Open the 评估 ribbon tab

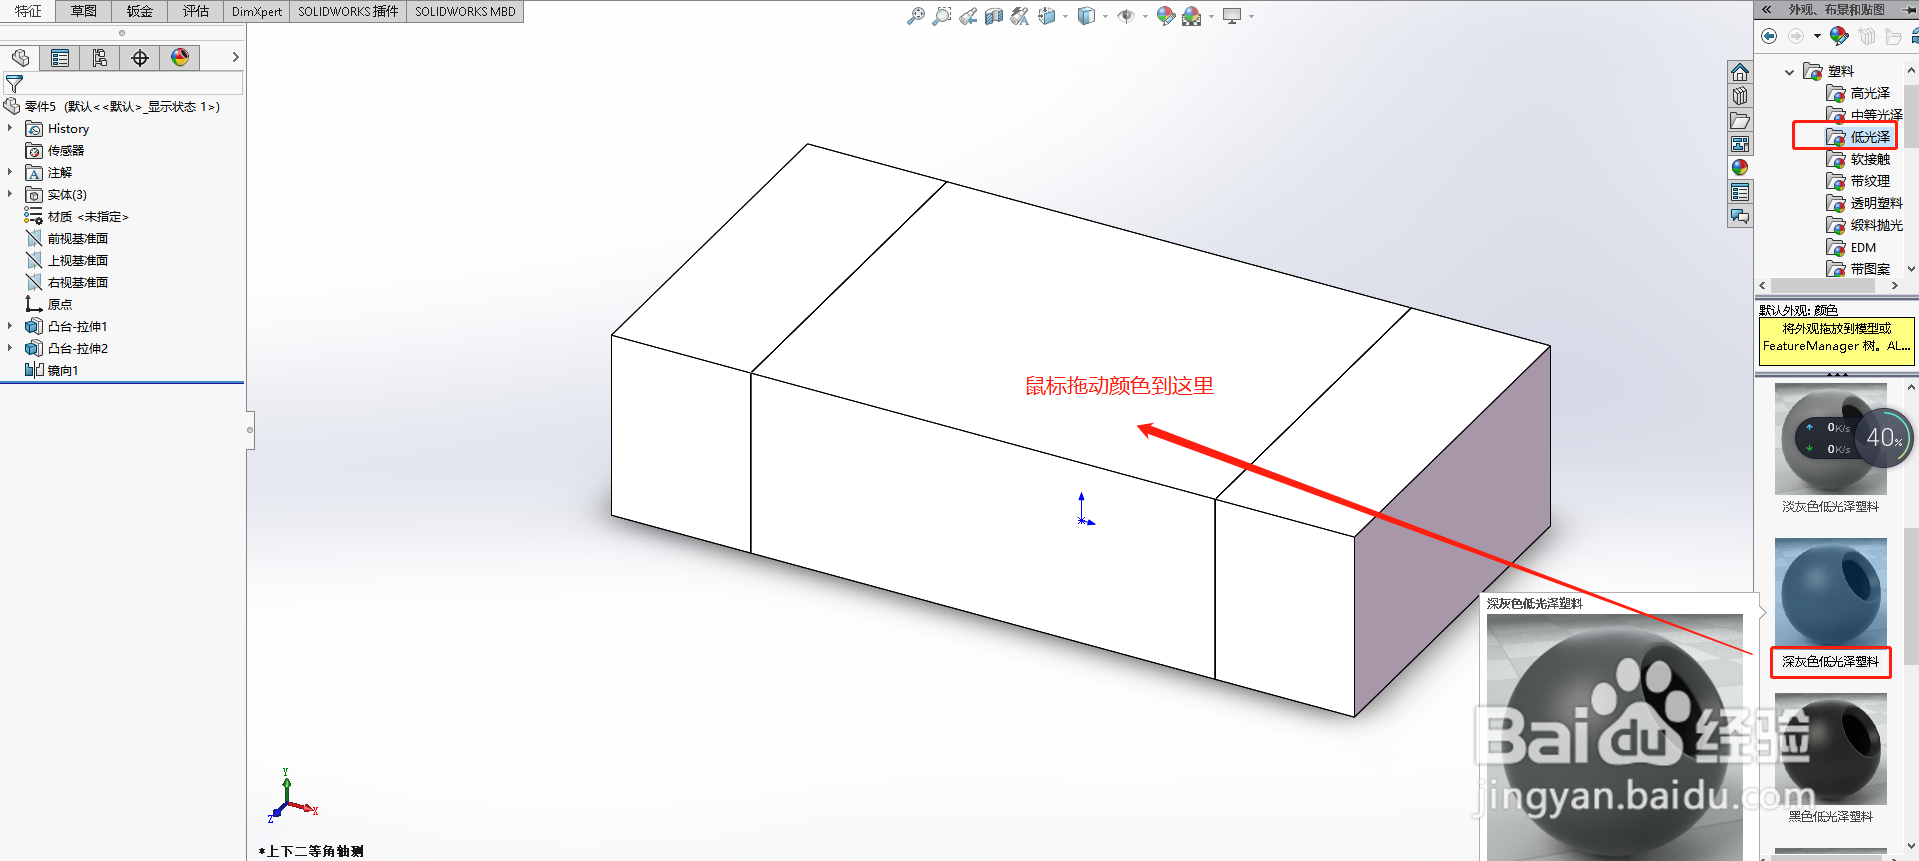coord(196,11)
